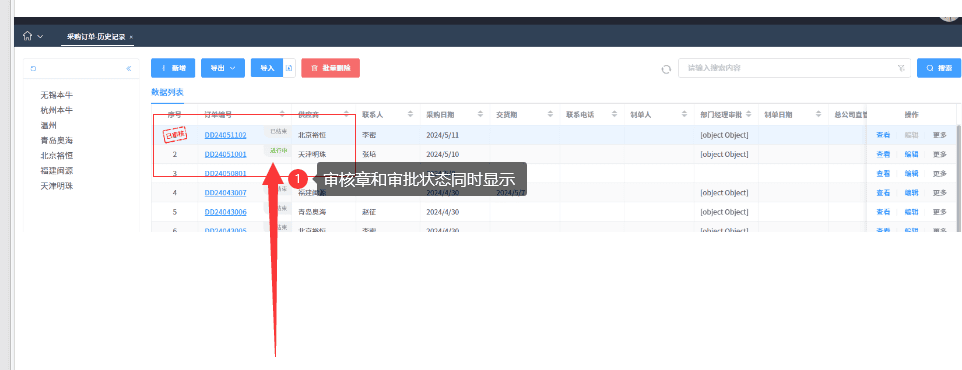The height and width of the screenshot is (370, 962).
Task: Click 查看 in the DD24051001 row
Action: (x=883, y=154)
